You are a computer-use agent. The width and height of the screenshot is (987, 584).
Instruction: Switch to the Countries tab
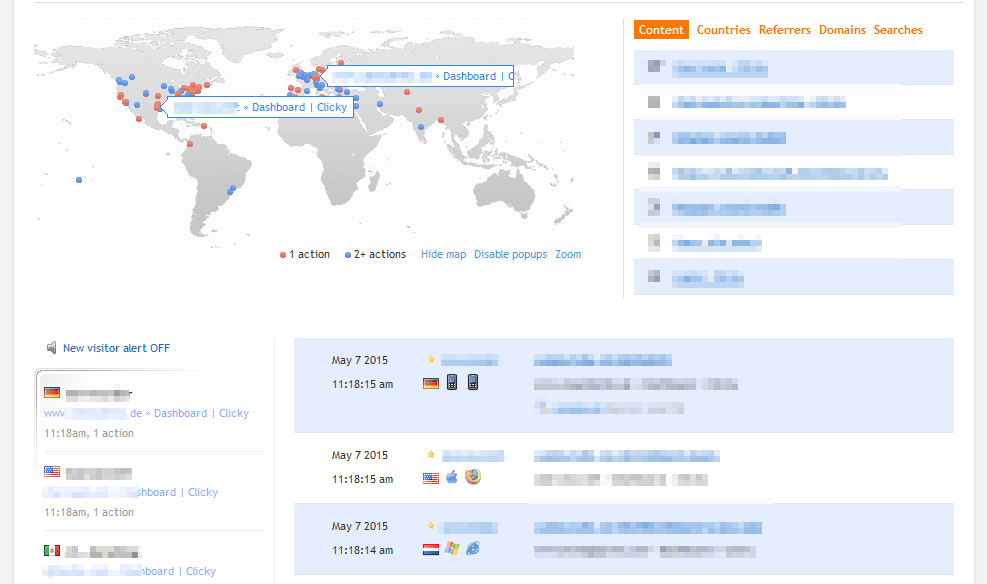click(723, 30)
